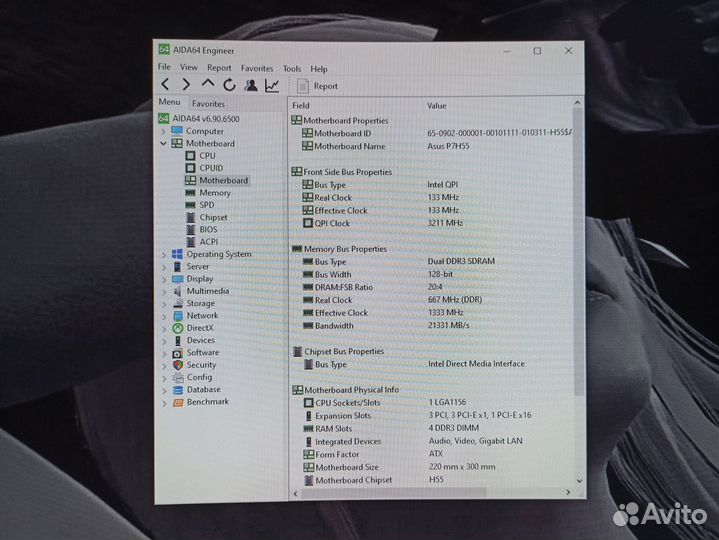Image resolution: width=719 pixels, height=540 pixels.
Task: Switch to the Favorites tab
Action: click(208, 104)
